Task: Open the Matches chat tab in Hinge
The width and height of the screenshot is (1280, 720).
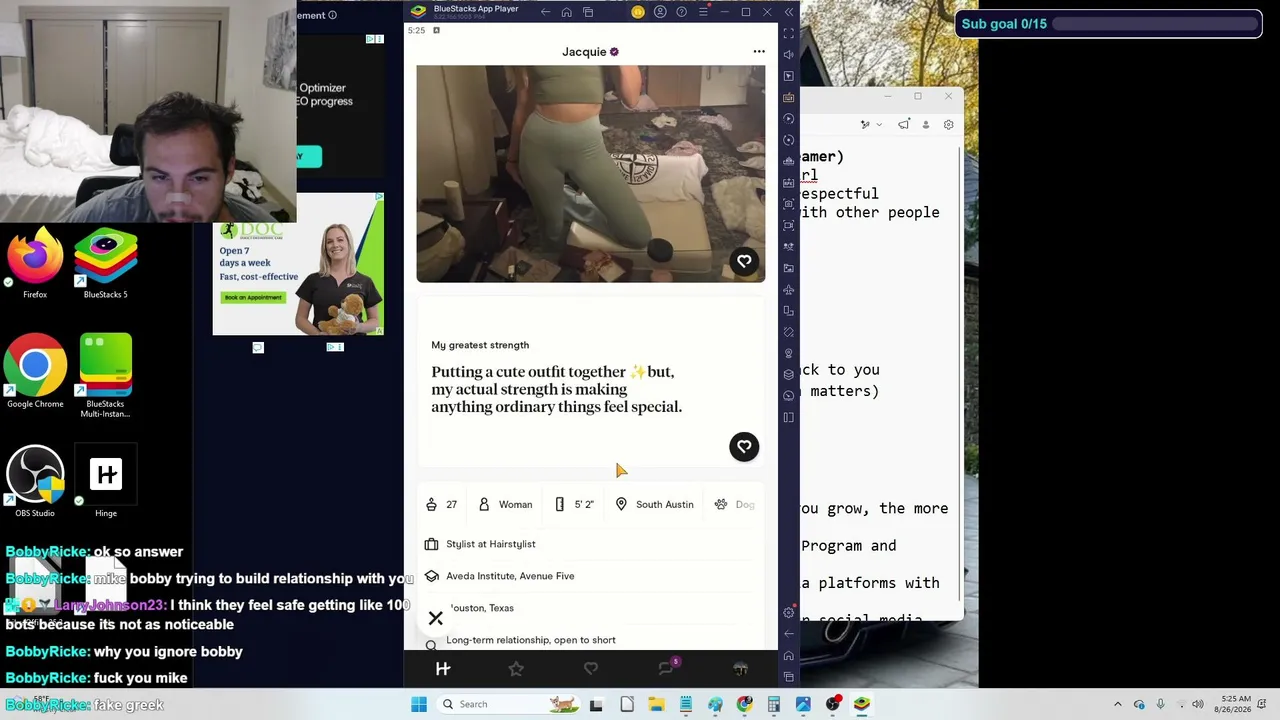Action: [666, 668]
